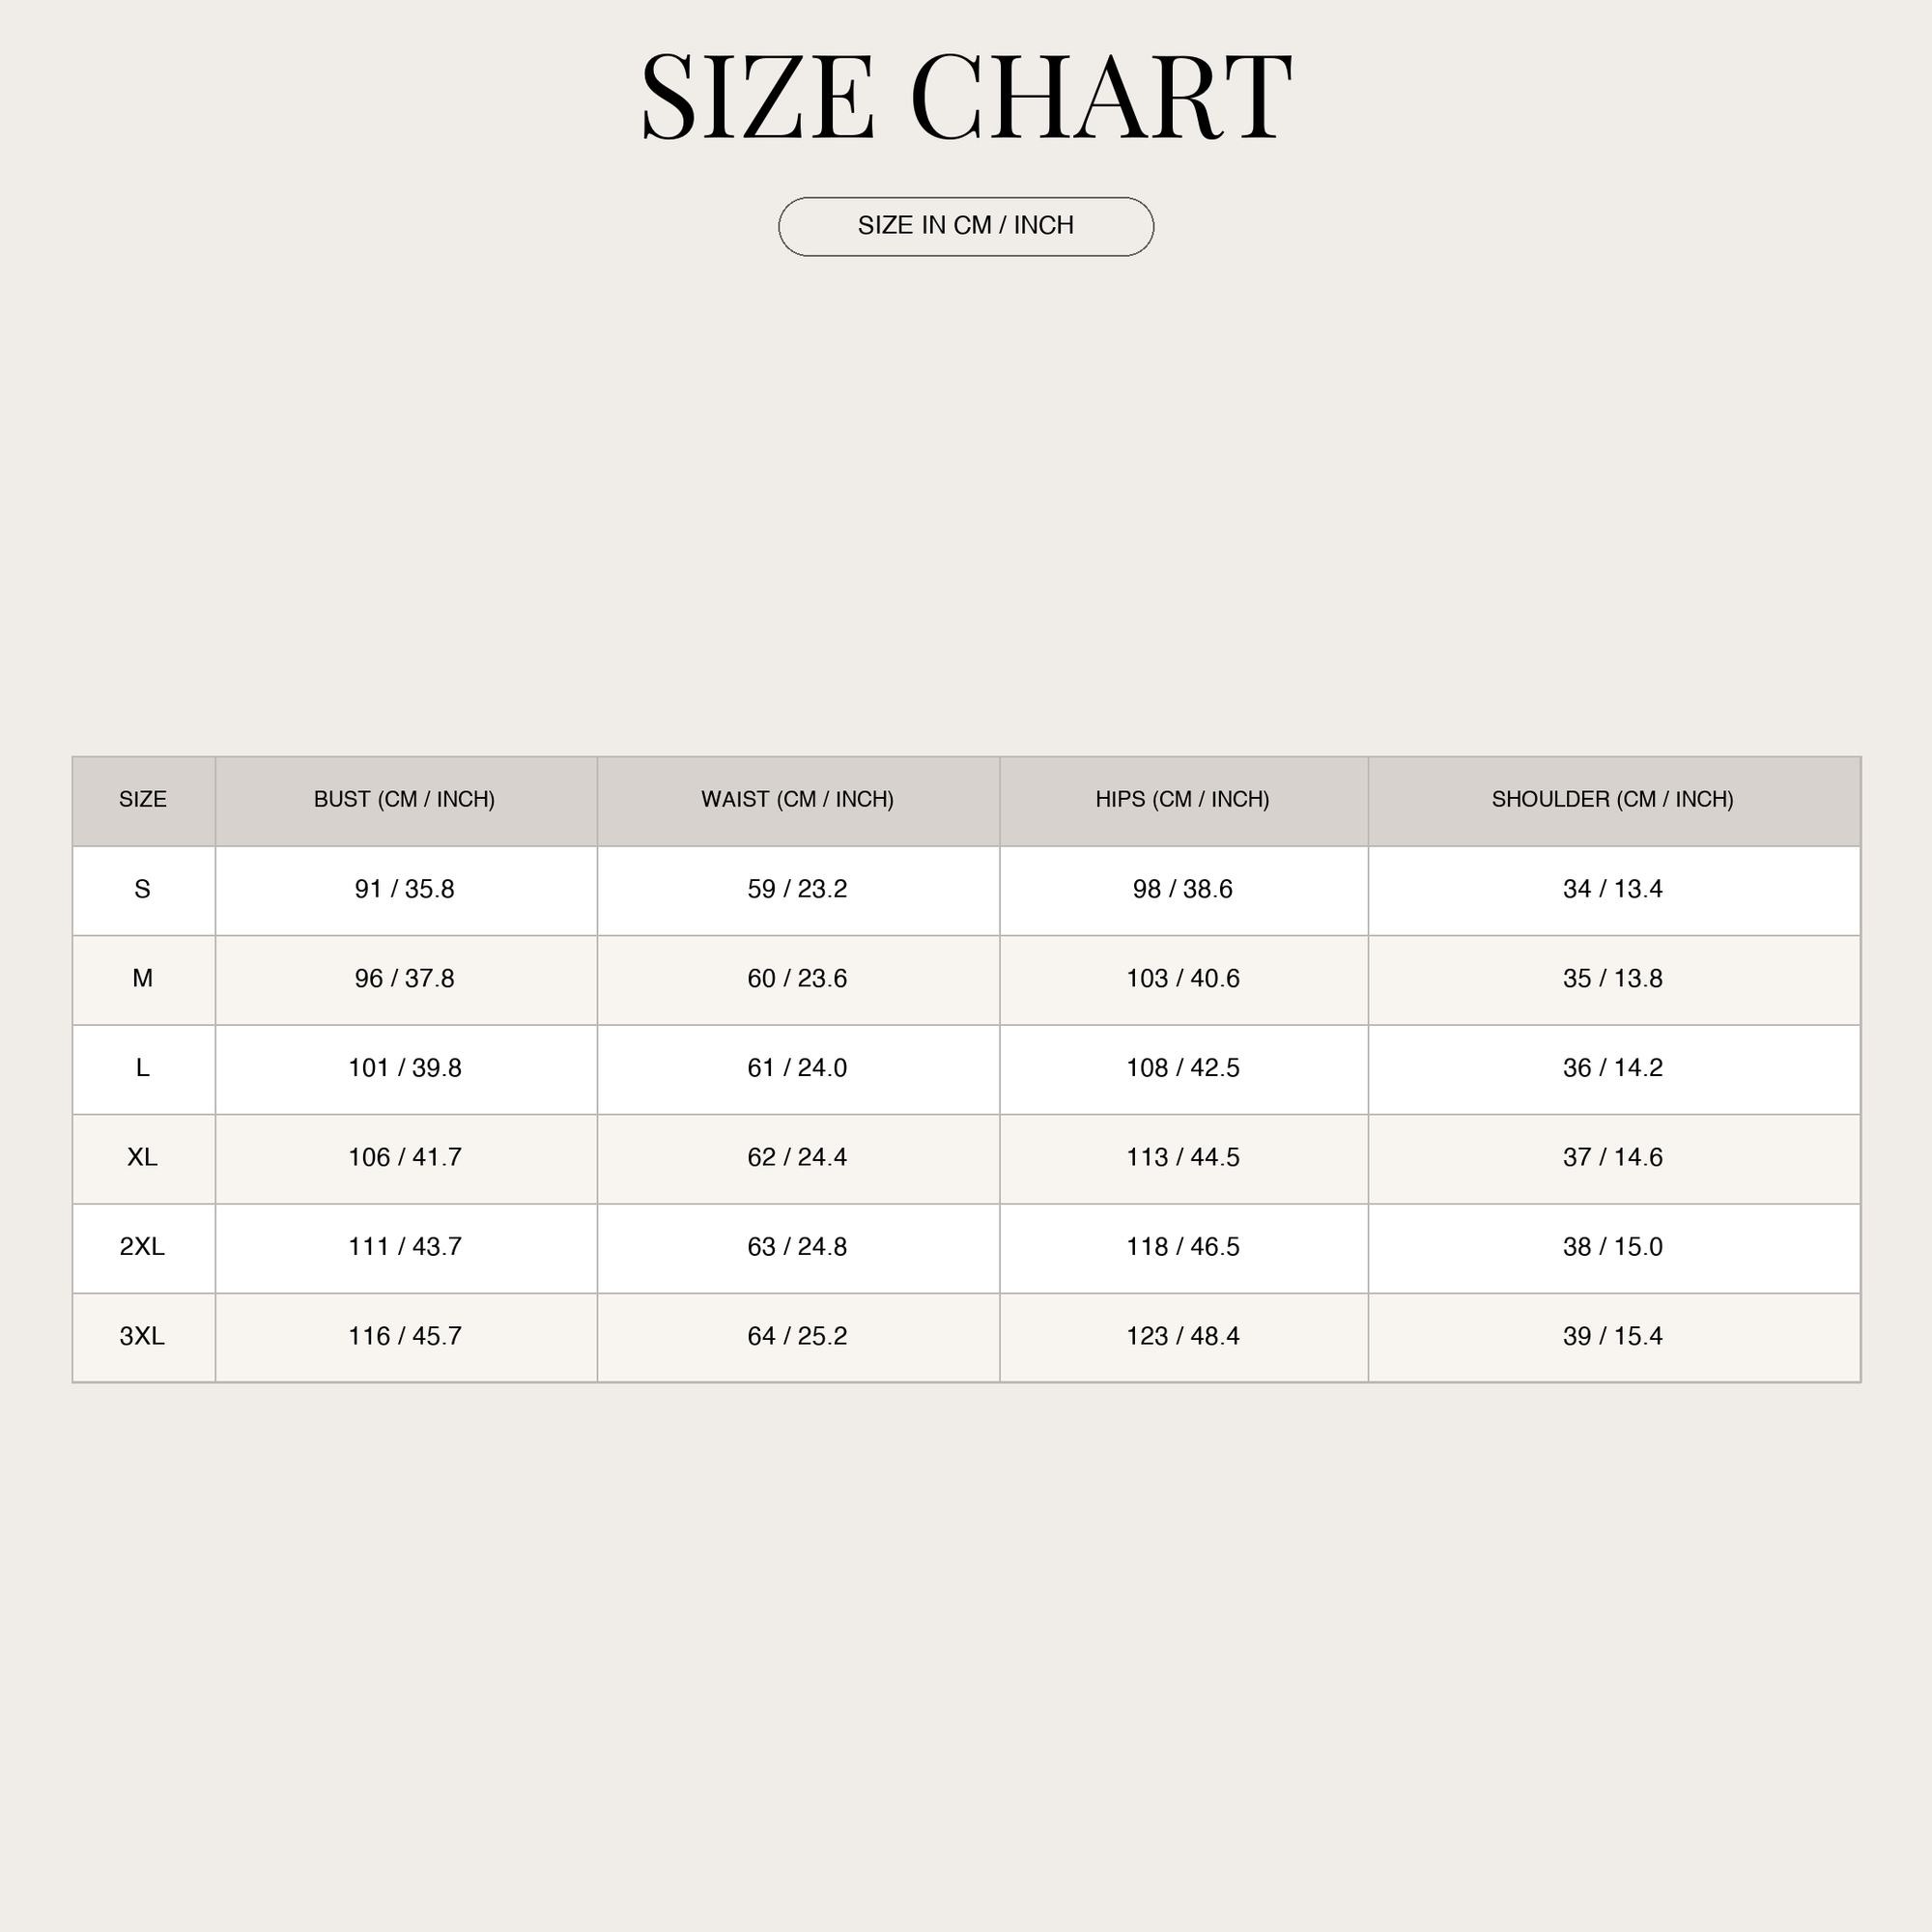Click shoulder value 34 / 13.4
The width and height of the screenshot is (1932, 1932).
1613,889
